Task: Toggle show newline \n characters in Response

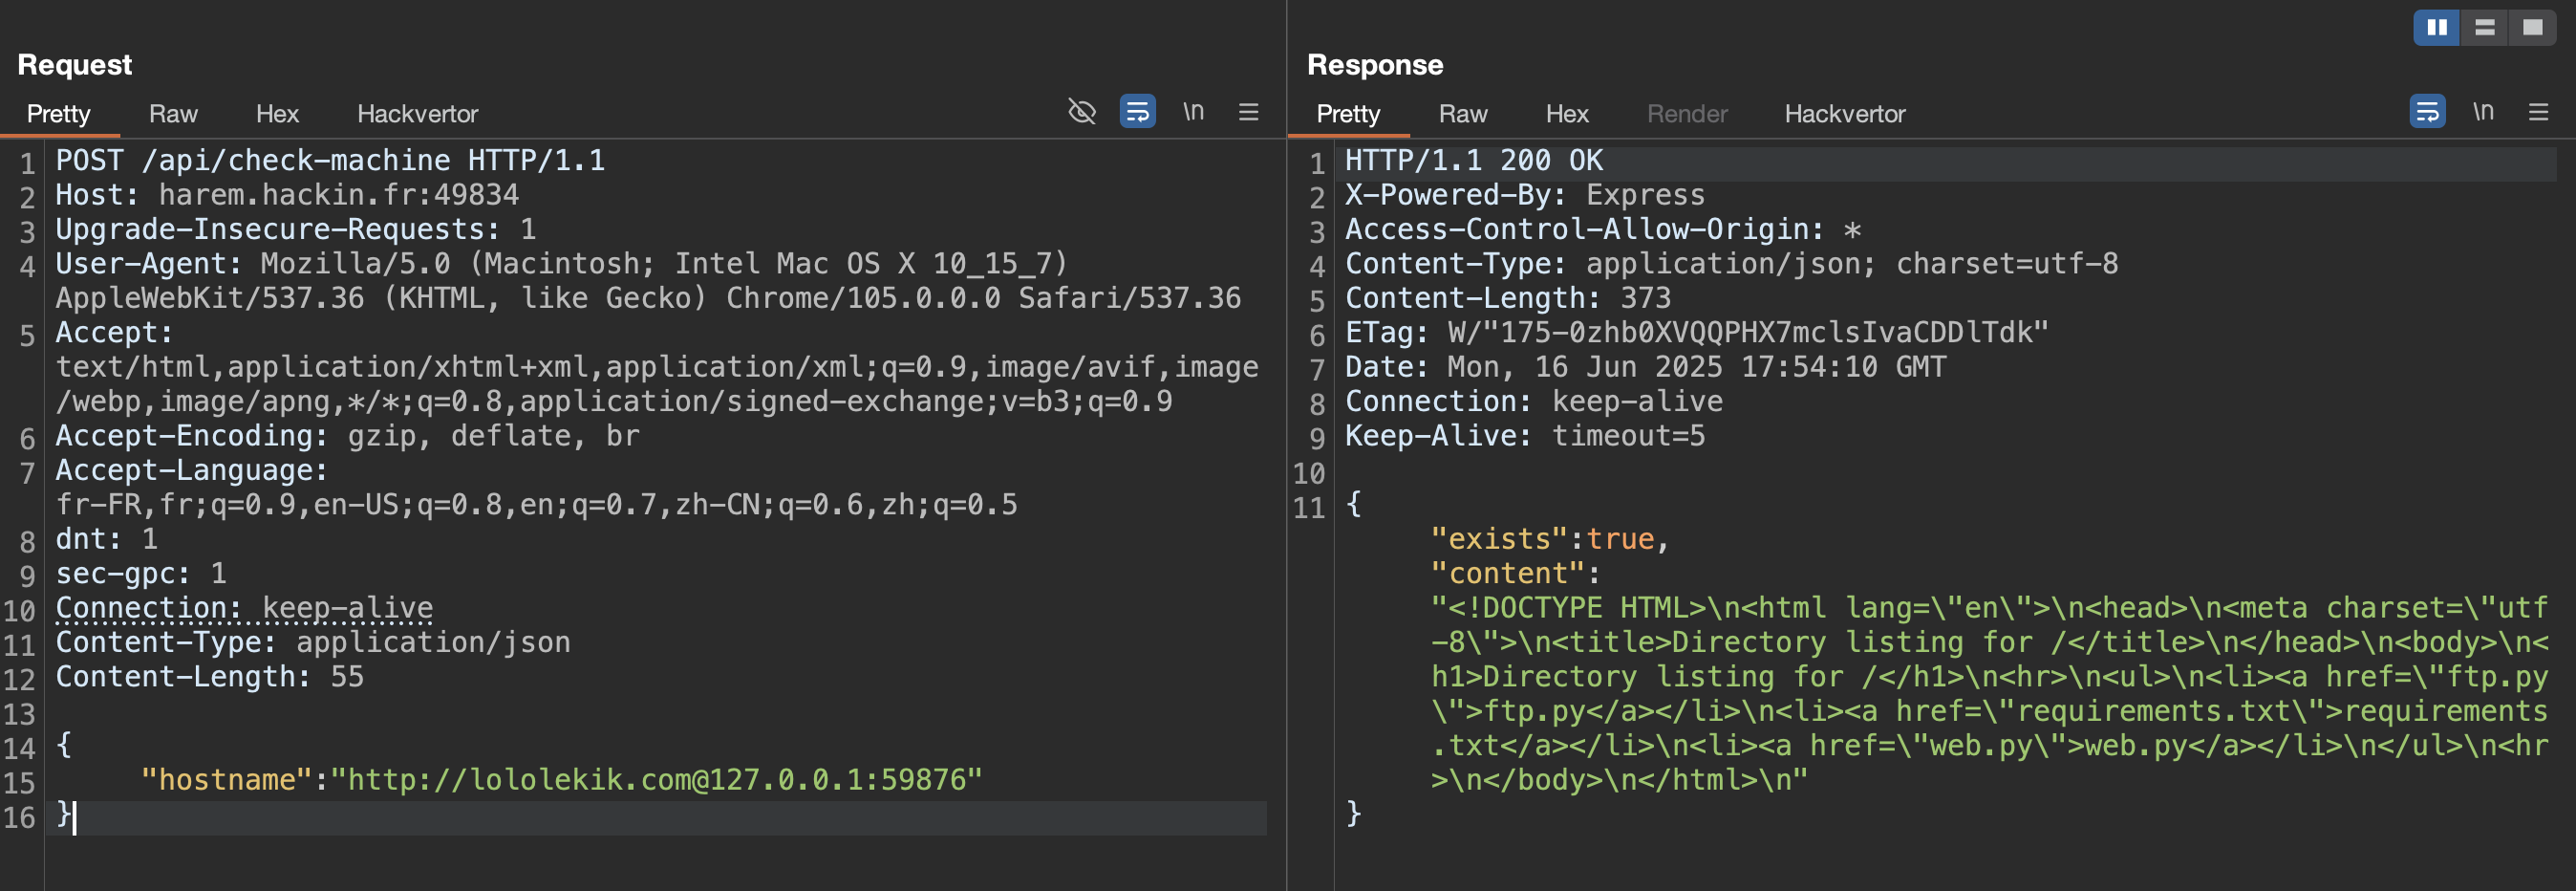Action: point(2483,111)
